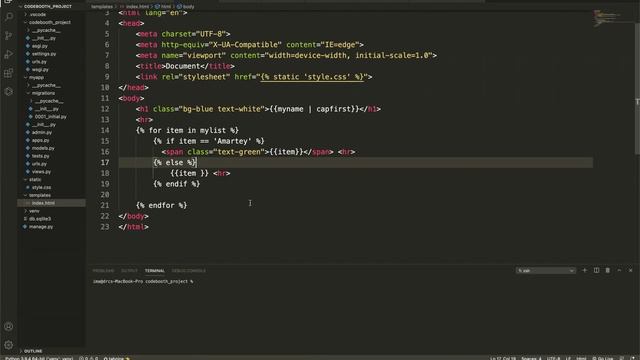Screen dimensions: 640x360
Task: Open the Accounts menu icon
Action: pyautogui.click(x=9, y=327)
